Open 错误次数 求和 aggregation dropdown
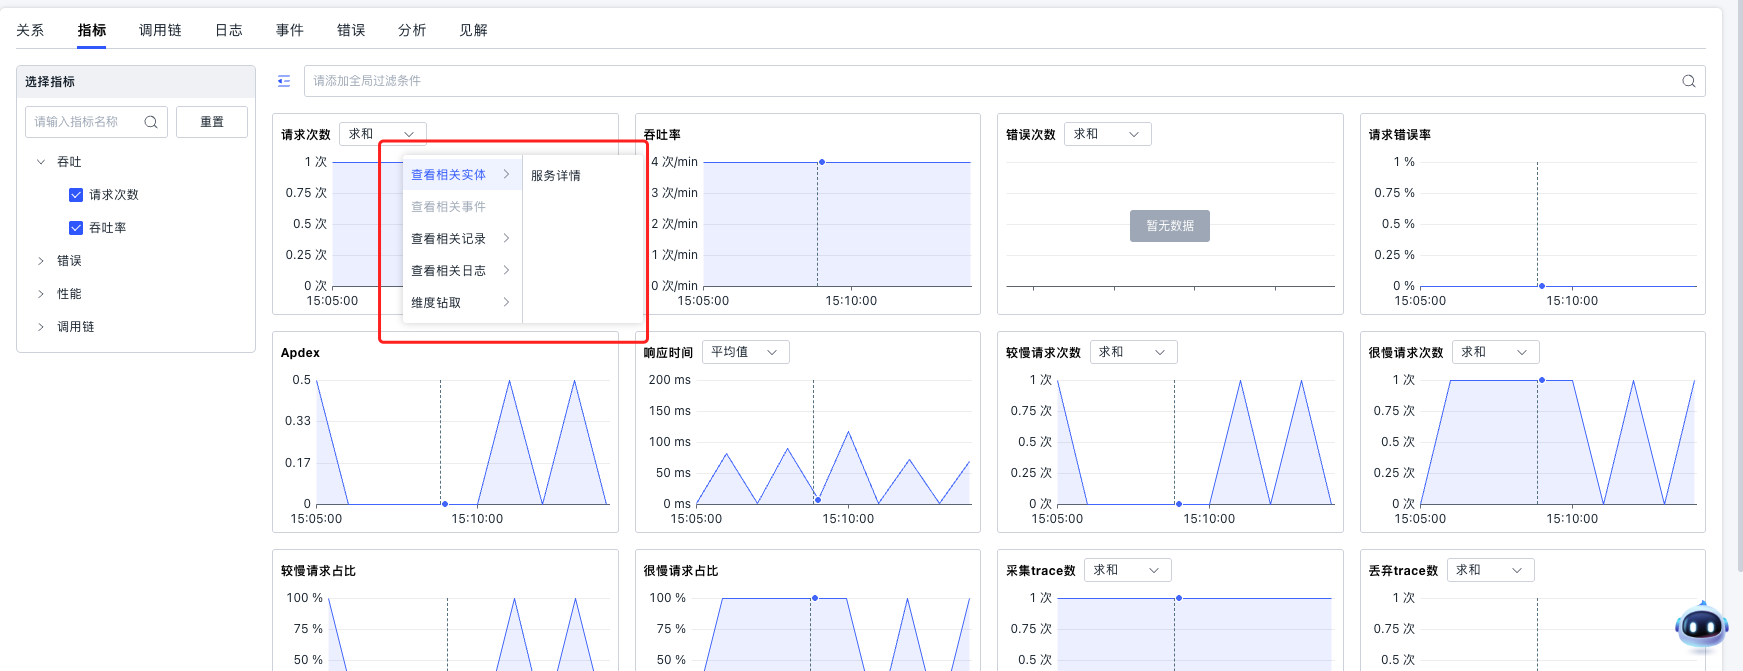The image size is (1743, 671). click(1106, 134)
